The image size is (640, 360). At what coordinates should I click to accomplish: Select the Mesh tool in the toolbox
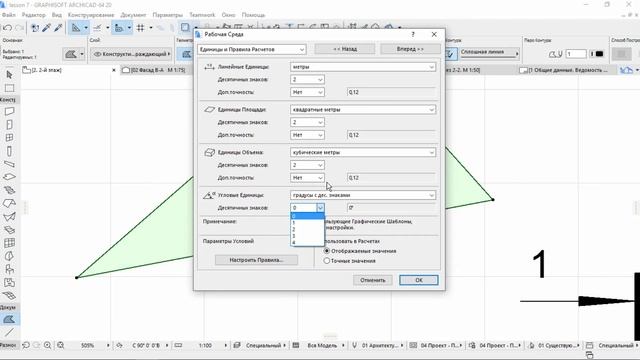tap(9, 296)
